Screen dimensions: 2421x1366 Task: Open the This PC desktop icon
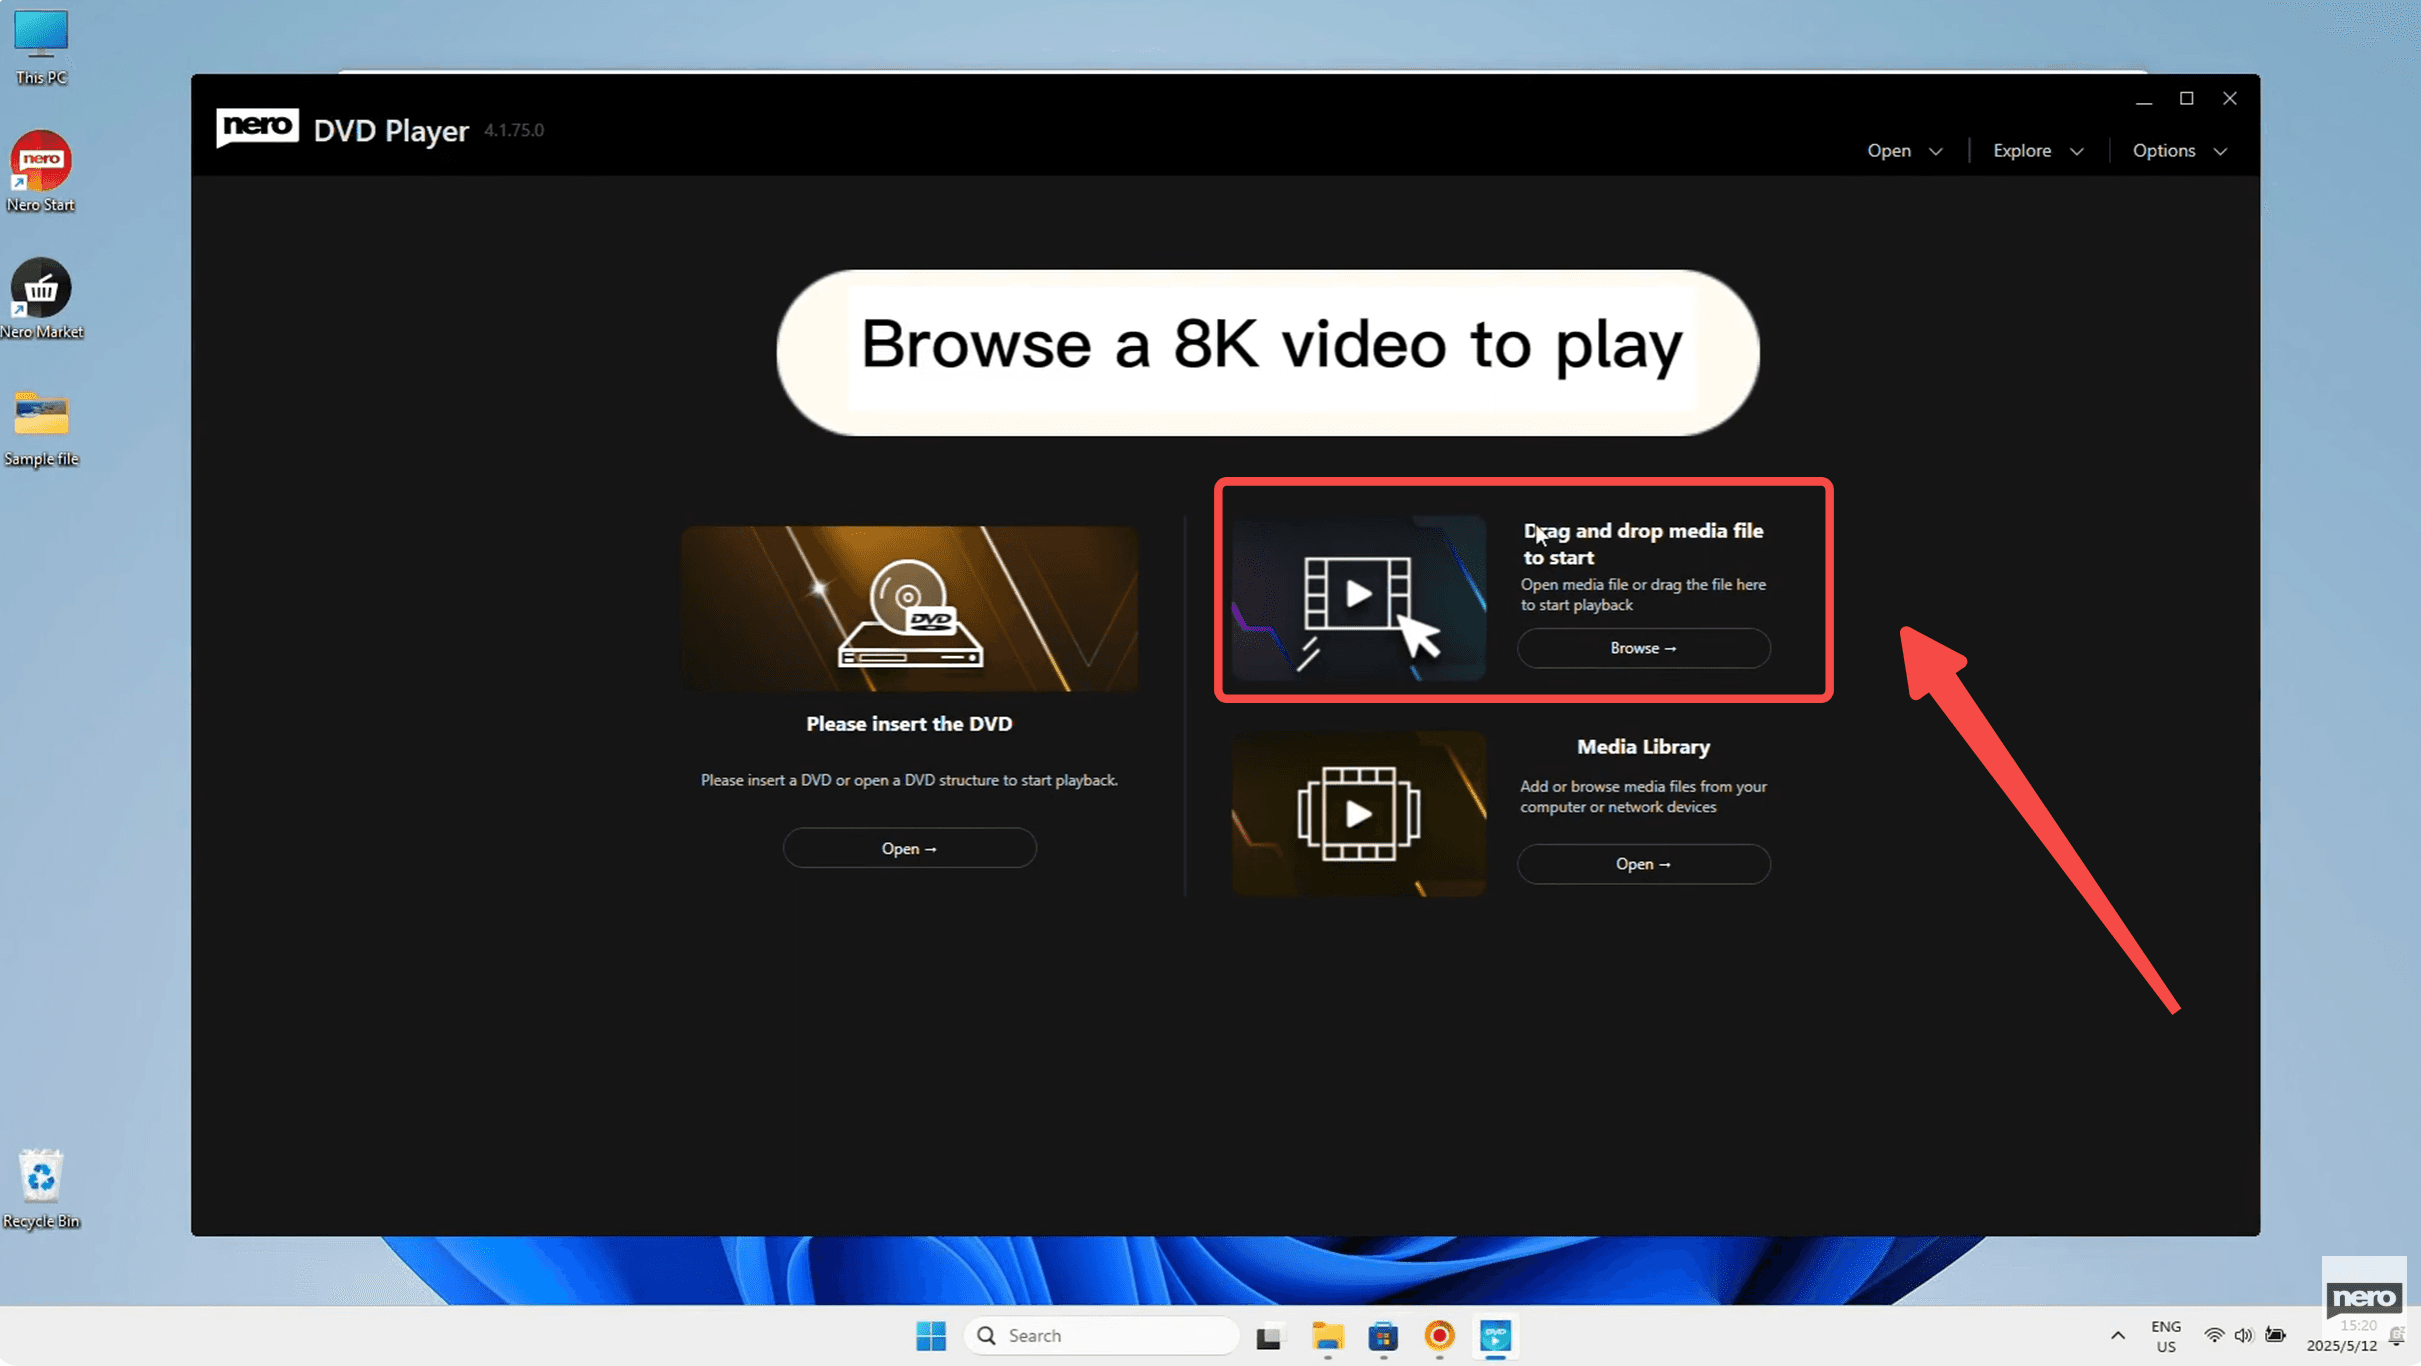click(41, 46)
